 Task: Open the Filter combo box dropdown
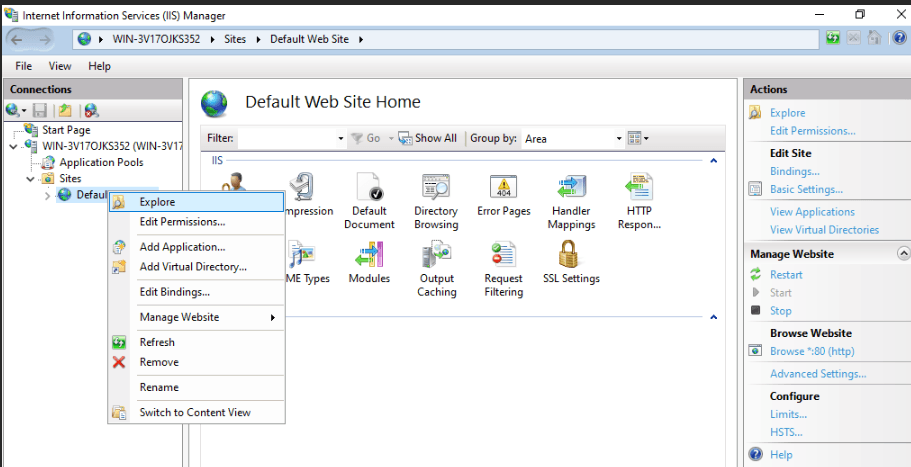[x=340, y=138]
